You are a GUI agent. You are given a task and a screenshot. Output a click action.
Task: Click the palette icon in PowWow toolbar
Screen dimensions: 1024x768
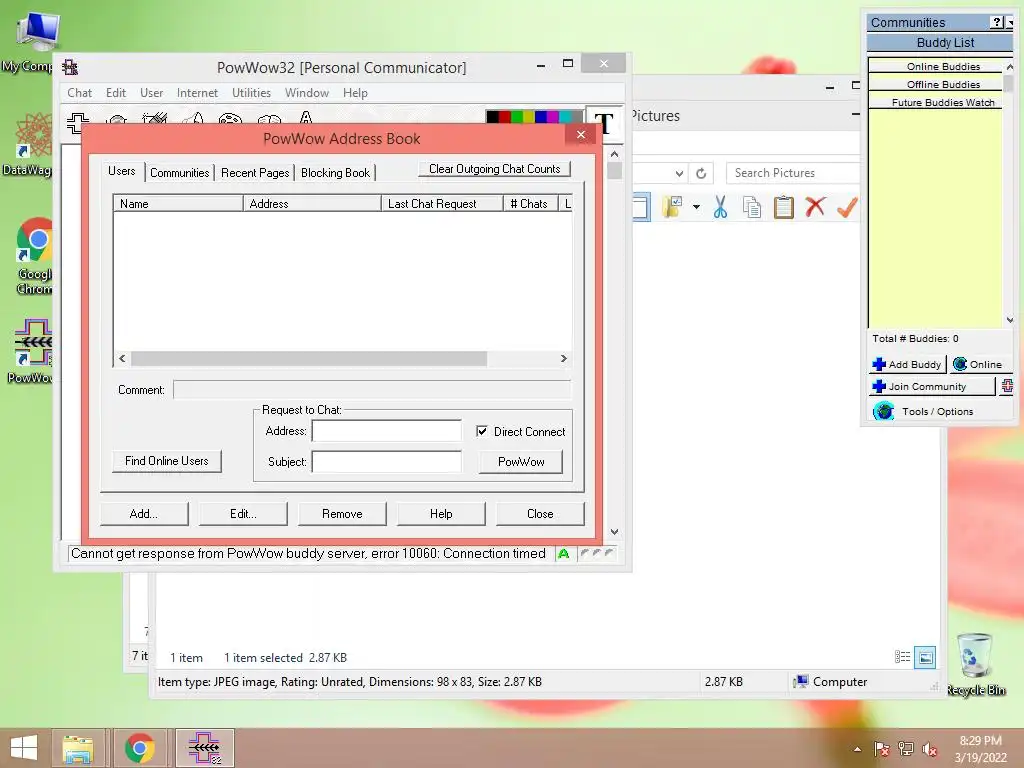[230, 119]
